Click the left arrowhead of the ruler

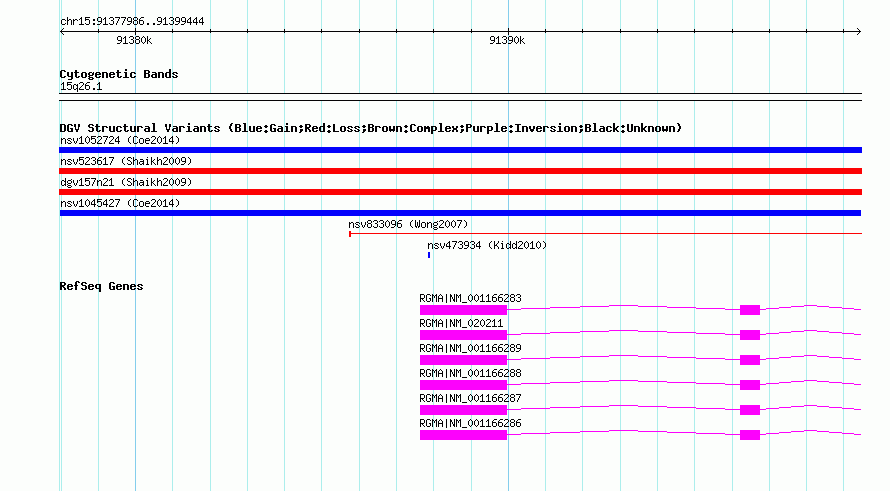click(62, 32)
